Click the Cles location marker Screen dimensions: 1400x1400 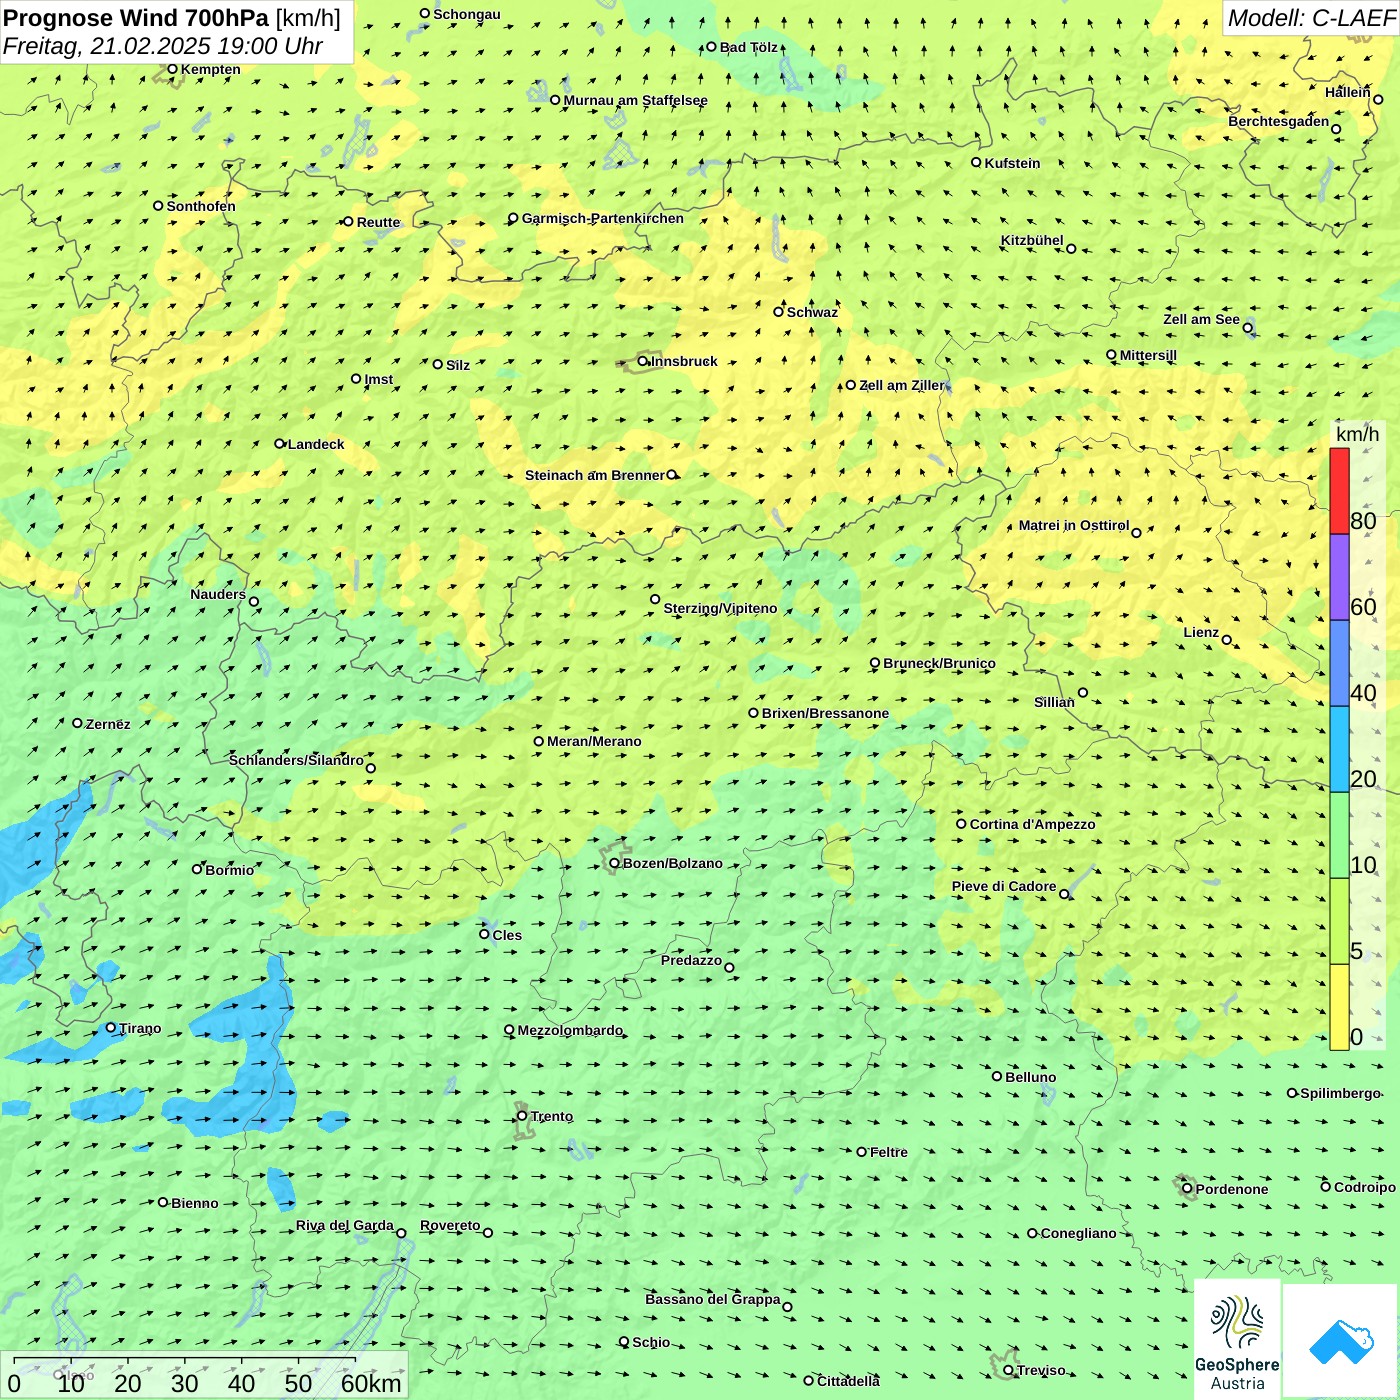click(484, 934)
